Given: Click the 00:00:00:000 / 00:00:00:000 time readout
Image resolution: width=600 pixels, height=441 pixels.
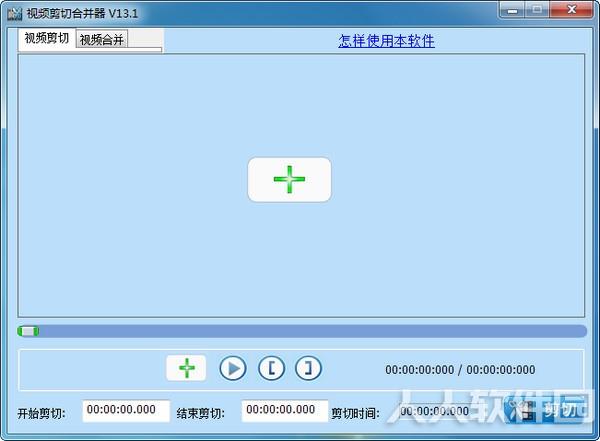Looking at the screenshot, I should pyautogui.click(x=460, y=370).
